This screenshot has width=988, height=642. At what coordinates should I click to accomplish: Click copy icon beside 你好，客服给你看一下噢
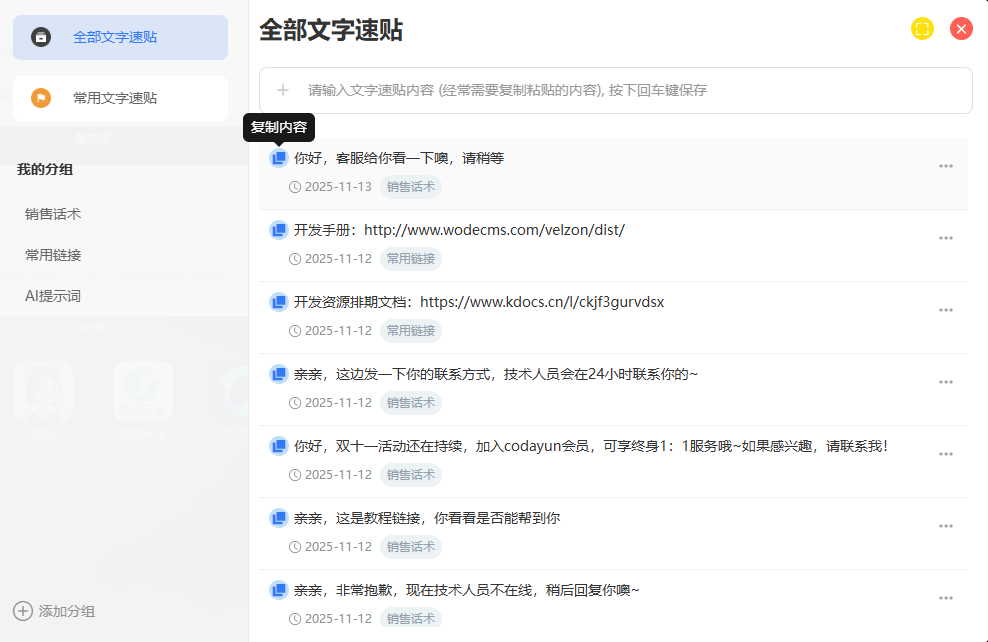point(279,158)
